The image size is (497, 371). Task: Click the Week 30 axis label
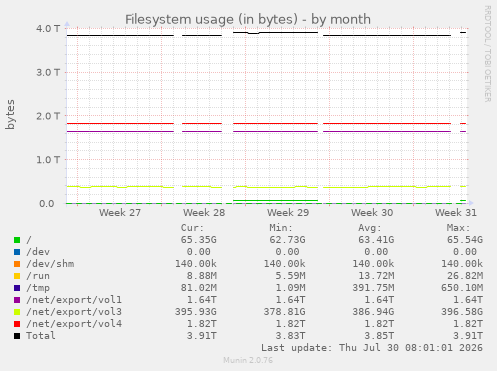click(372, 213)
